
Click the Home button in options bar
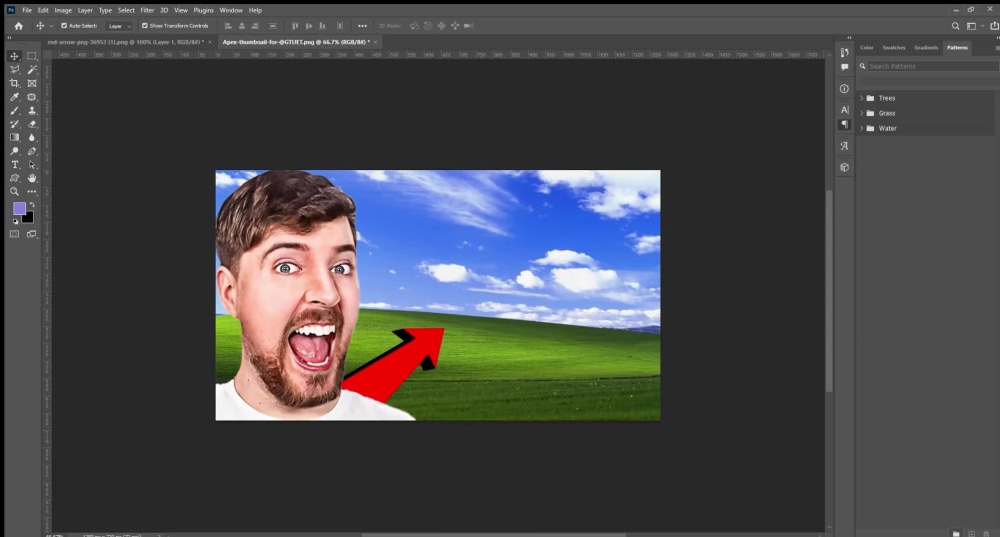coord(18,26)
